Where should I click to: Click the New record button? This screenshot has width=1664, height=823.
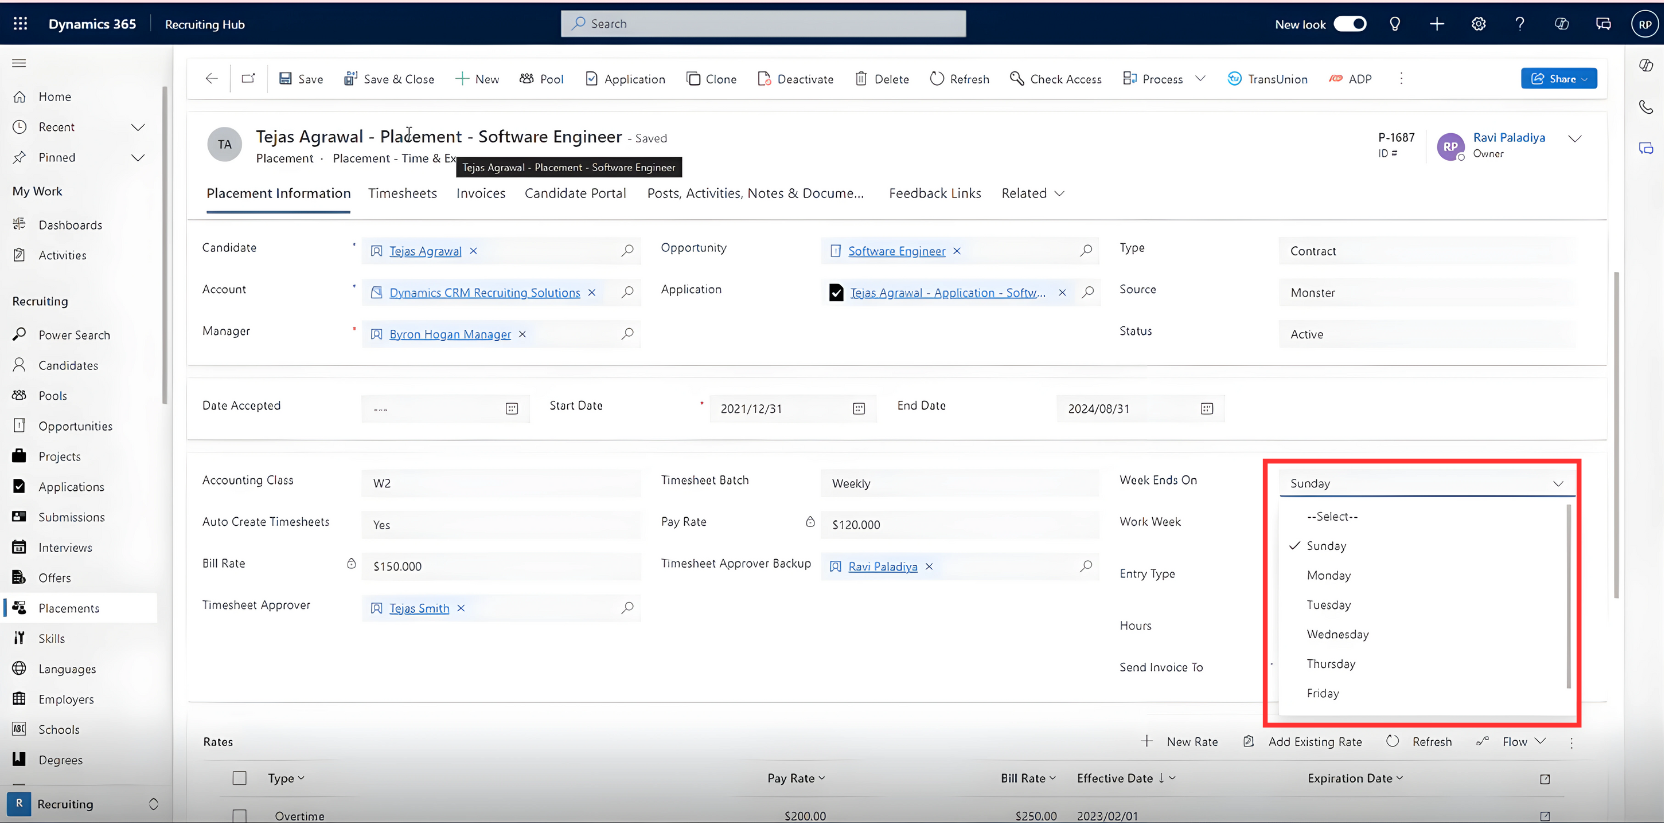477,79
